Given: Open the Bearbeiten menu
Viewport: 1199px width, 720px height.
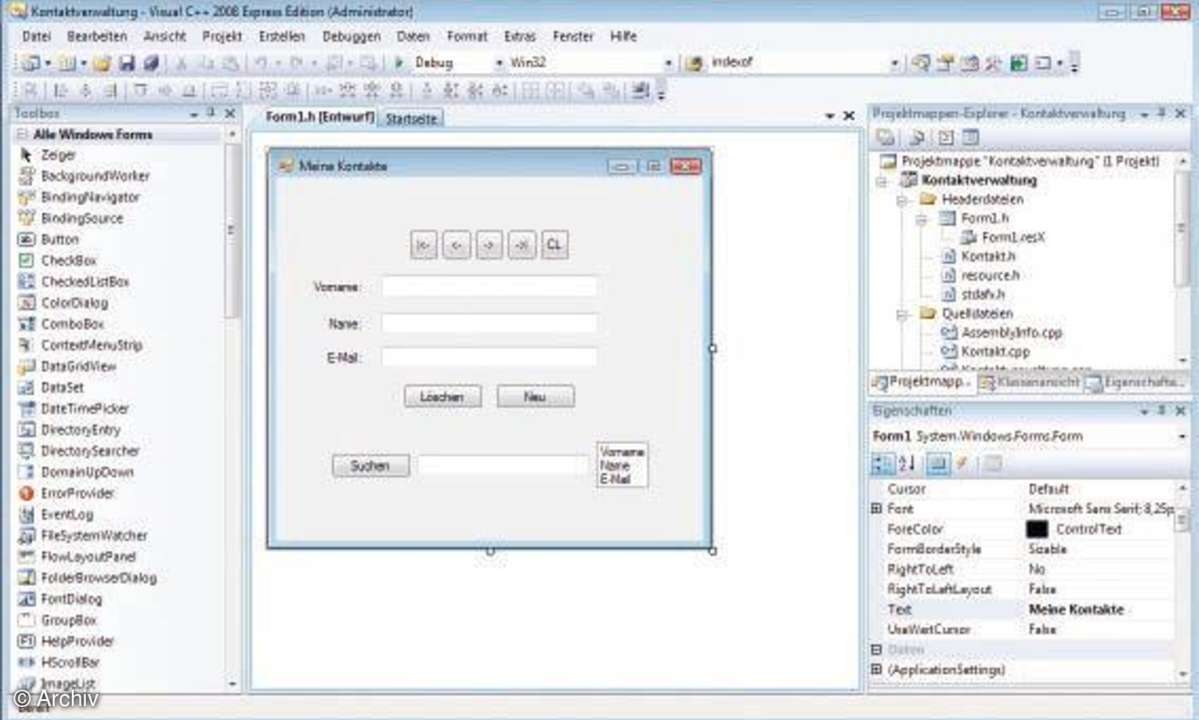Looking at the screenshot, I should click(96, 36).
